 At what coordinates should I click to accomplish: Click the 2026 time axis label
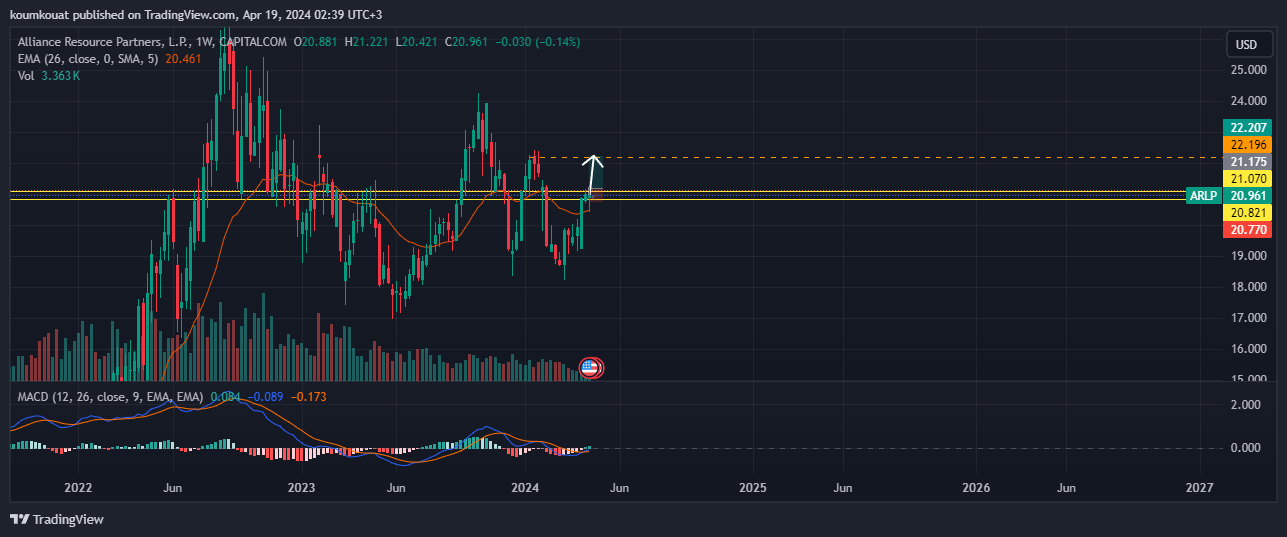pos(975,488)
